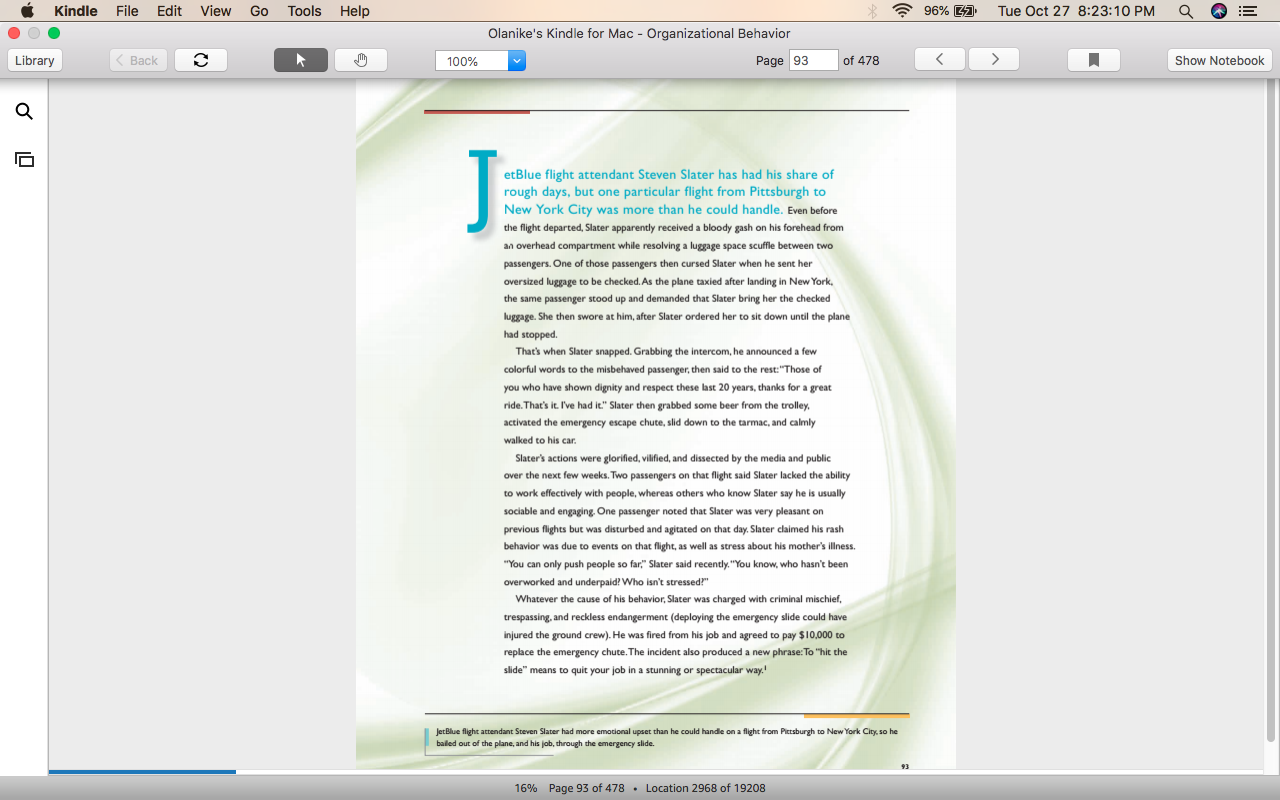Select the hand pan tool

[361, 60]
